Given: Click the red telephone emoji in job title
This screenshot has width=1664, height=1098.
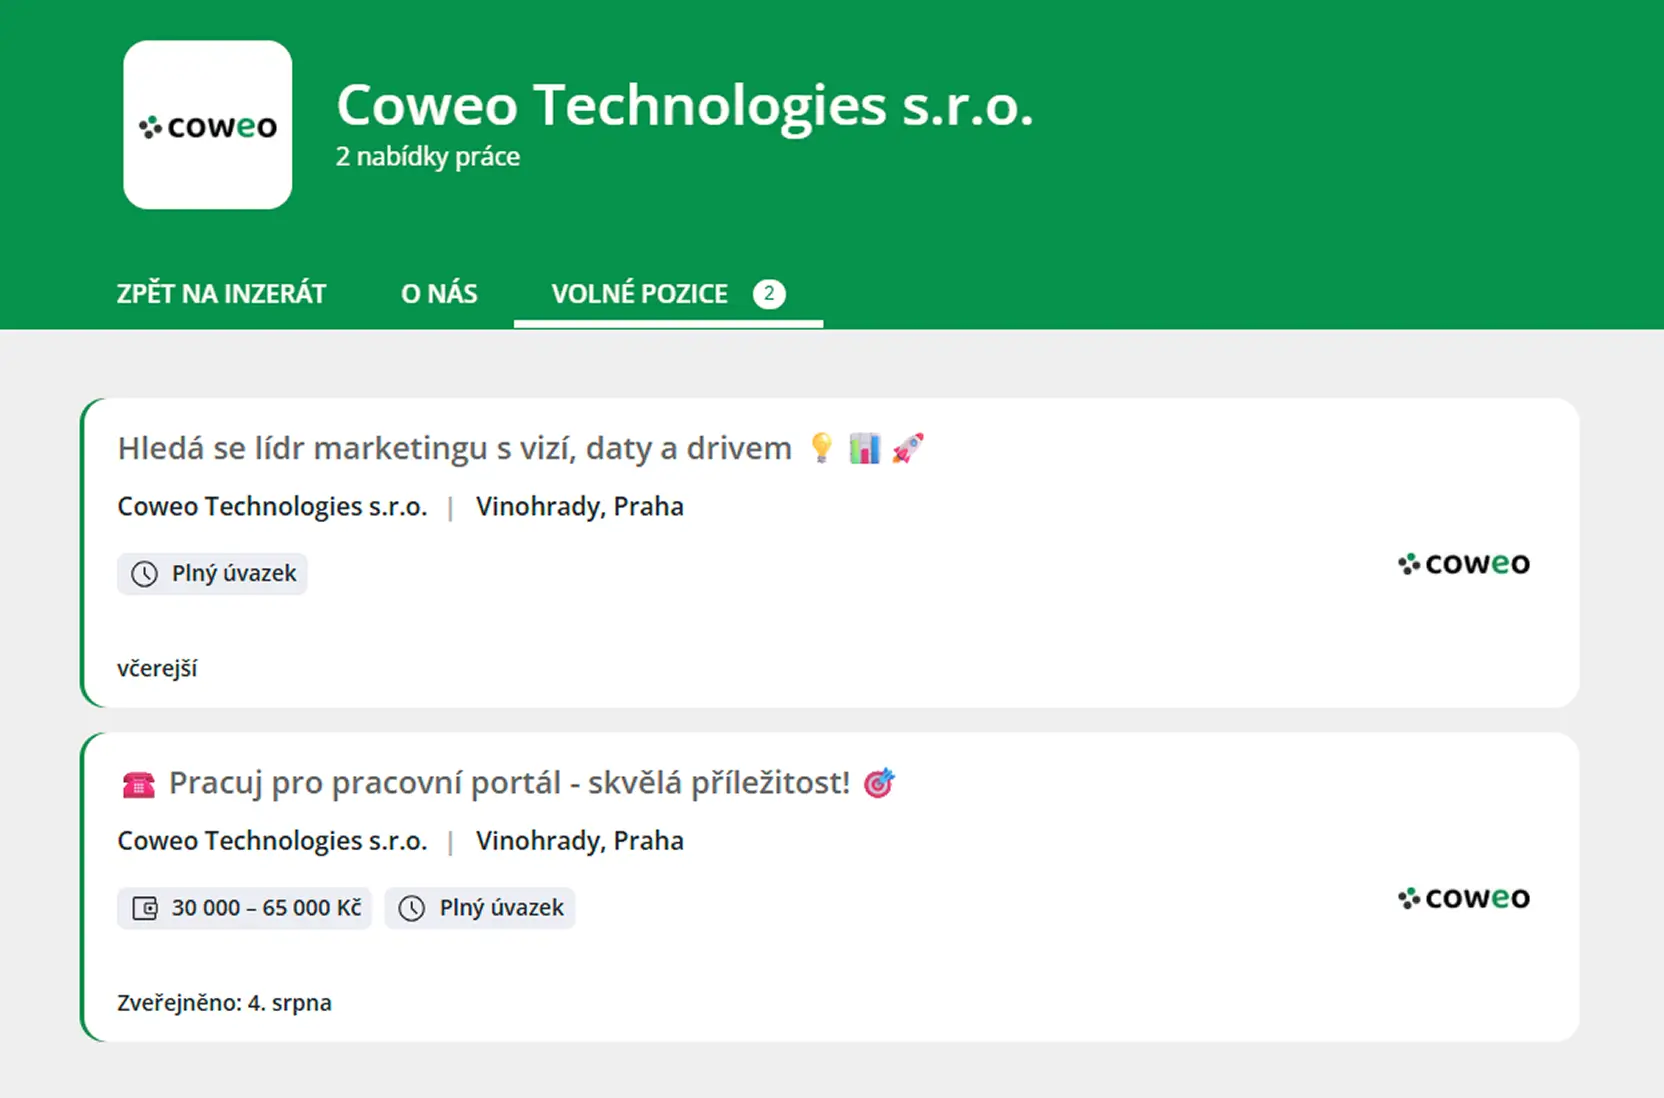Looking at the screenshot, I should pyautogui.click(x=139, y=784).
